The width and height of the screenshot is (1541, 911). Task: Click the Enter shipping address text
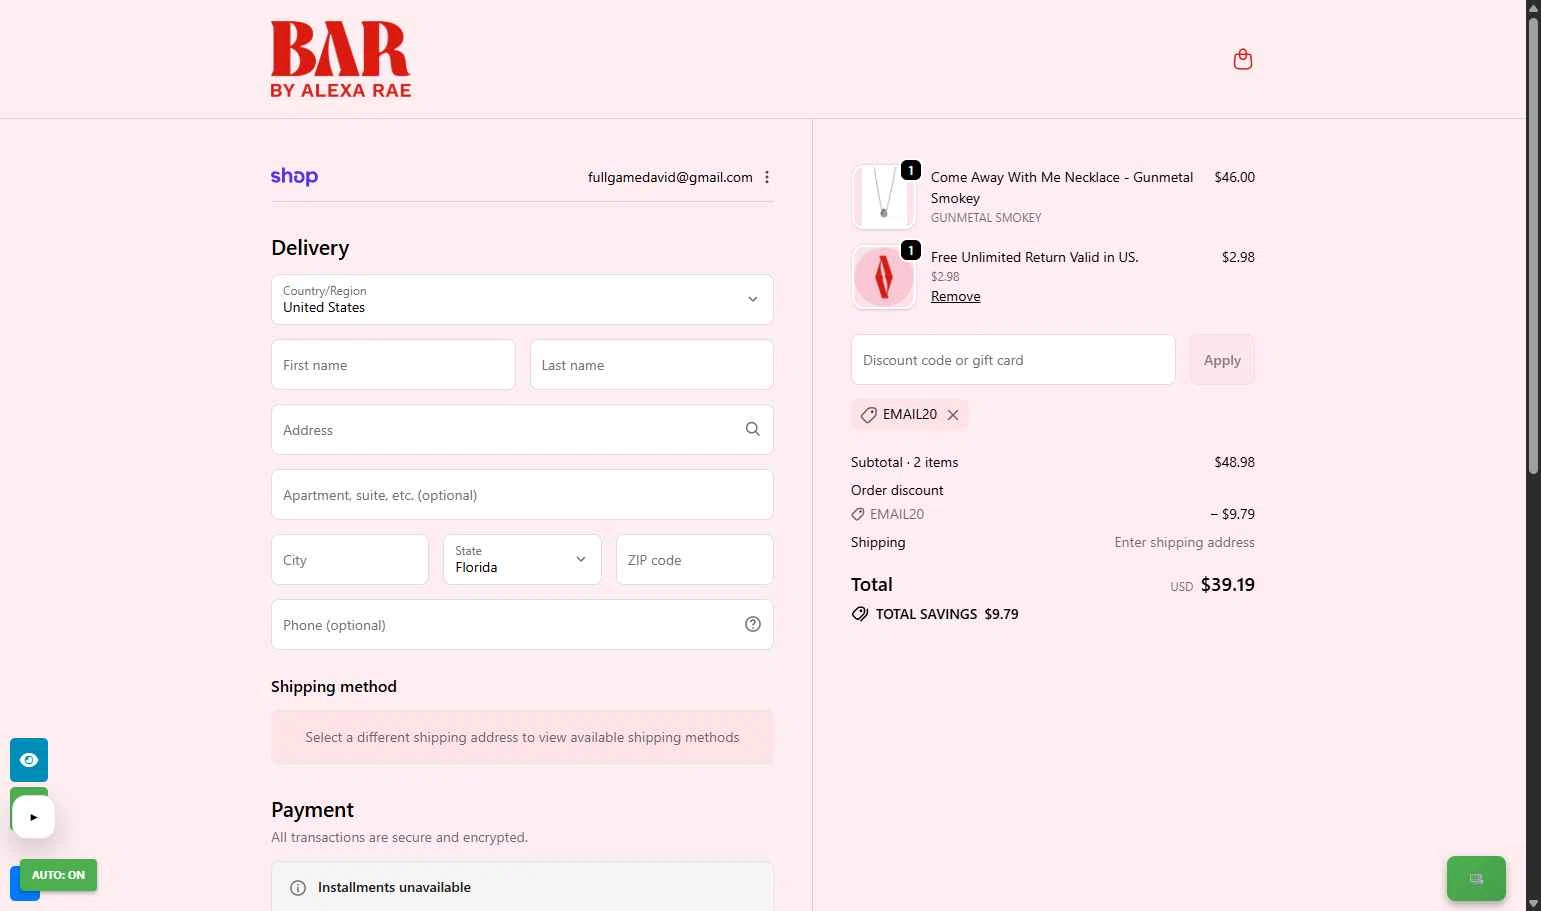[1185, 542]
